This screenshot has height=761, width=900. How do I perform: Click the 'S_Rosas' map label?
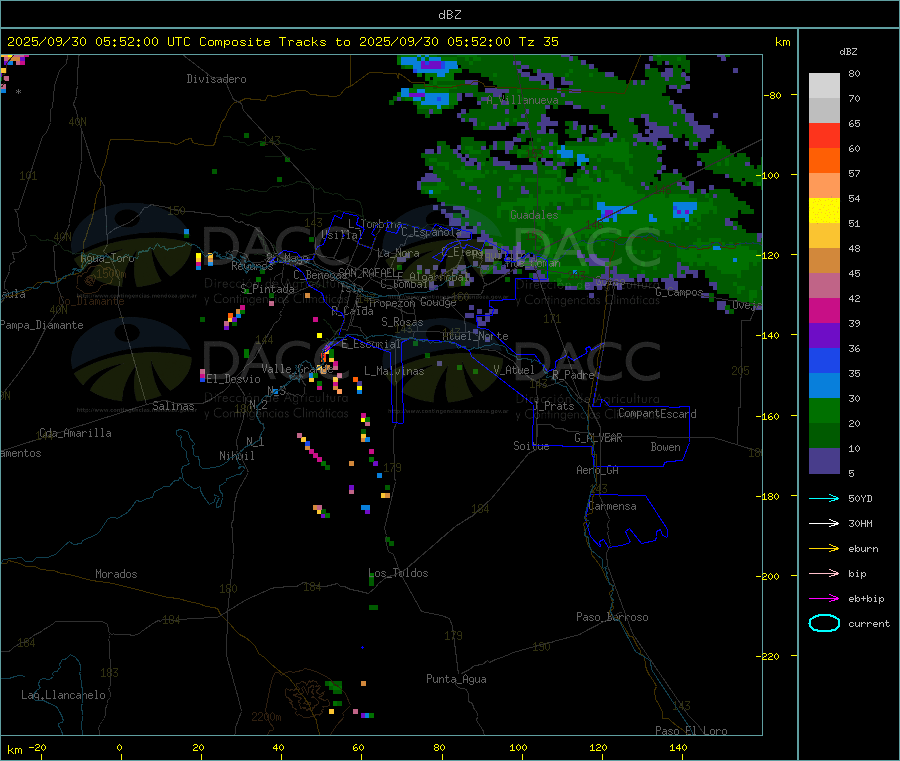(402, 322)
